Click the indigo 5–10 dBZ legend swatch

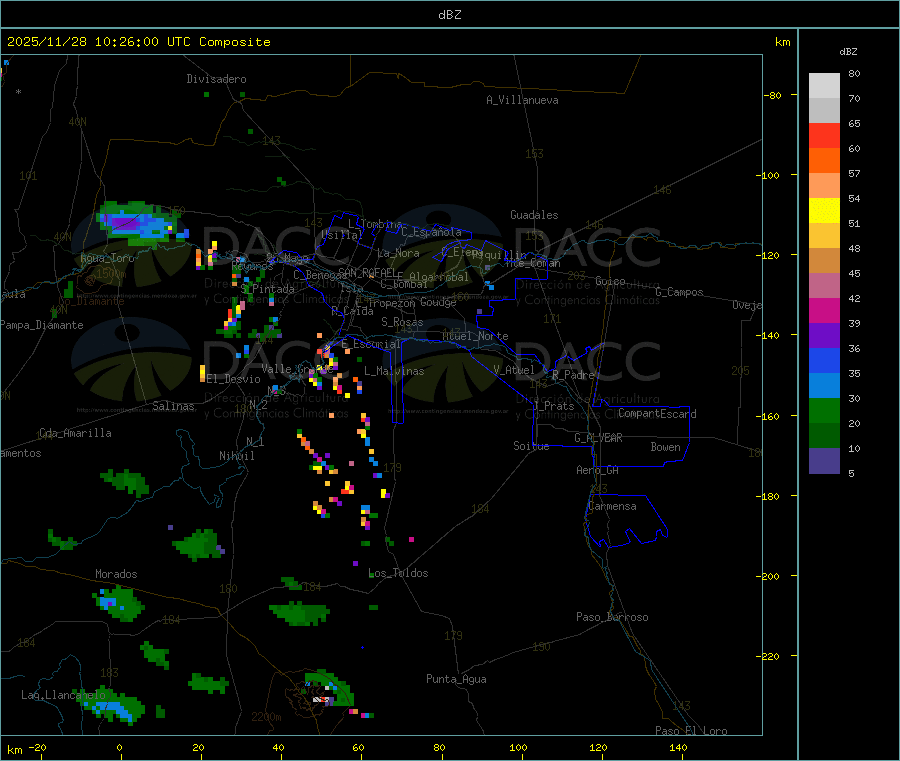pyautogui.click(x=824, y=461)
